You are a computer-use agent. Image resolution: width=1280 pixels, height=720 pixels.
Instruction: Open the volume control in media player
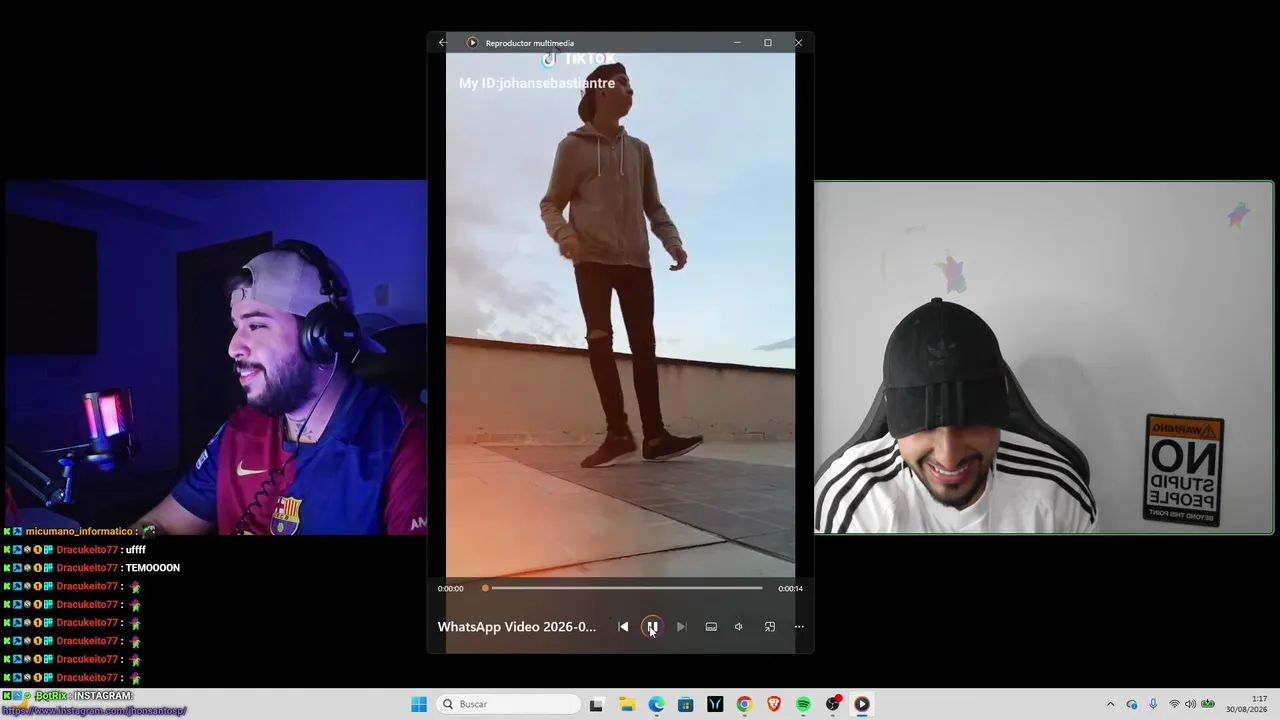[x=739, y=627]
